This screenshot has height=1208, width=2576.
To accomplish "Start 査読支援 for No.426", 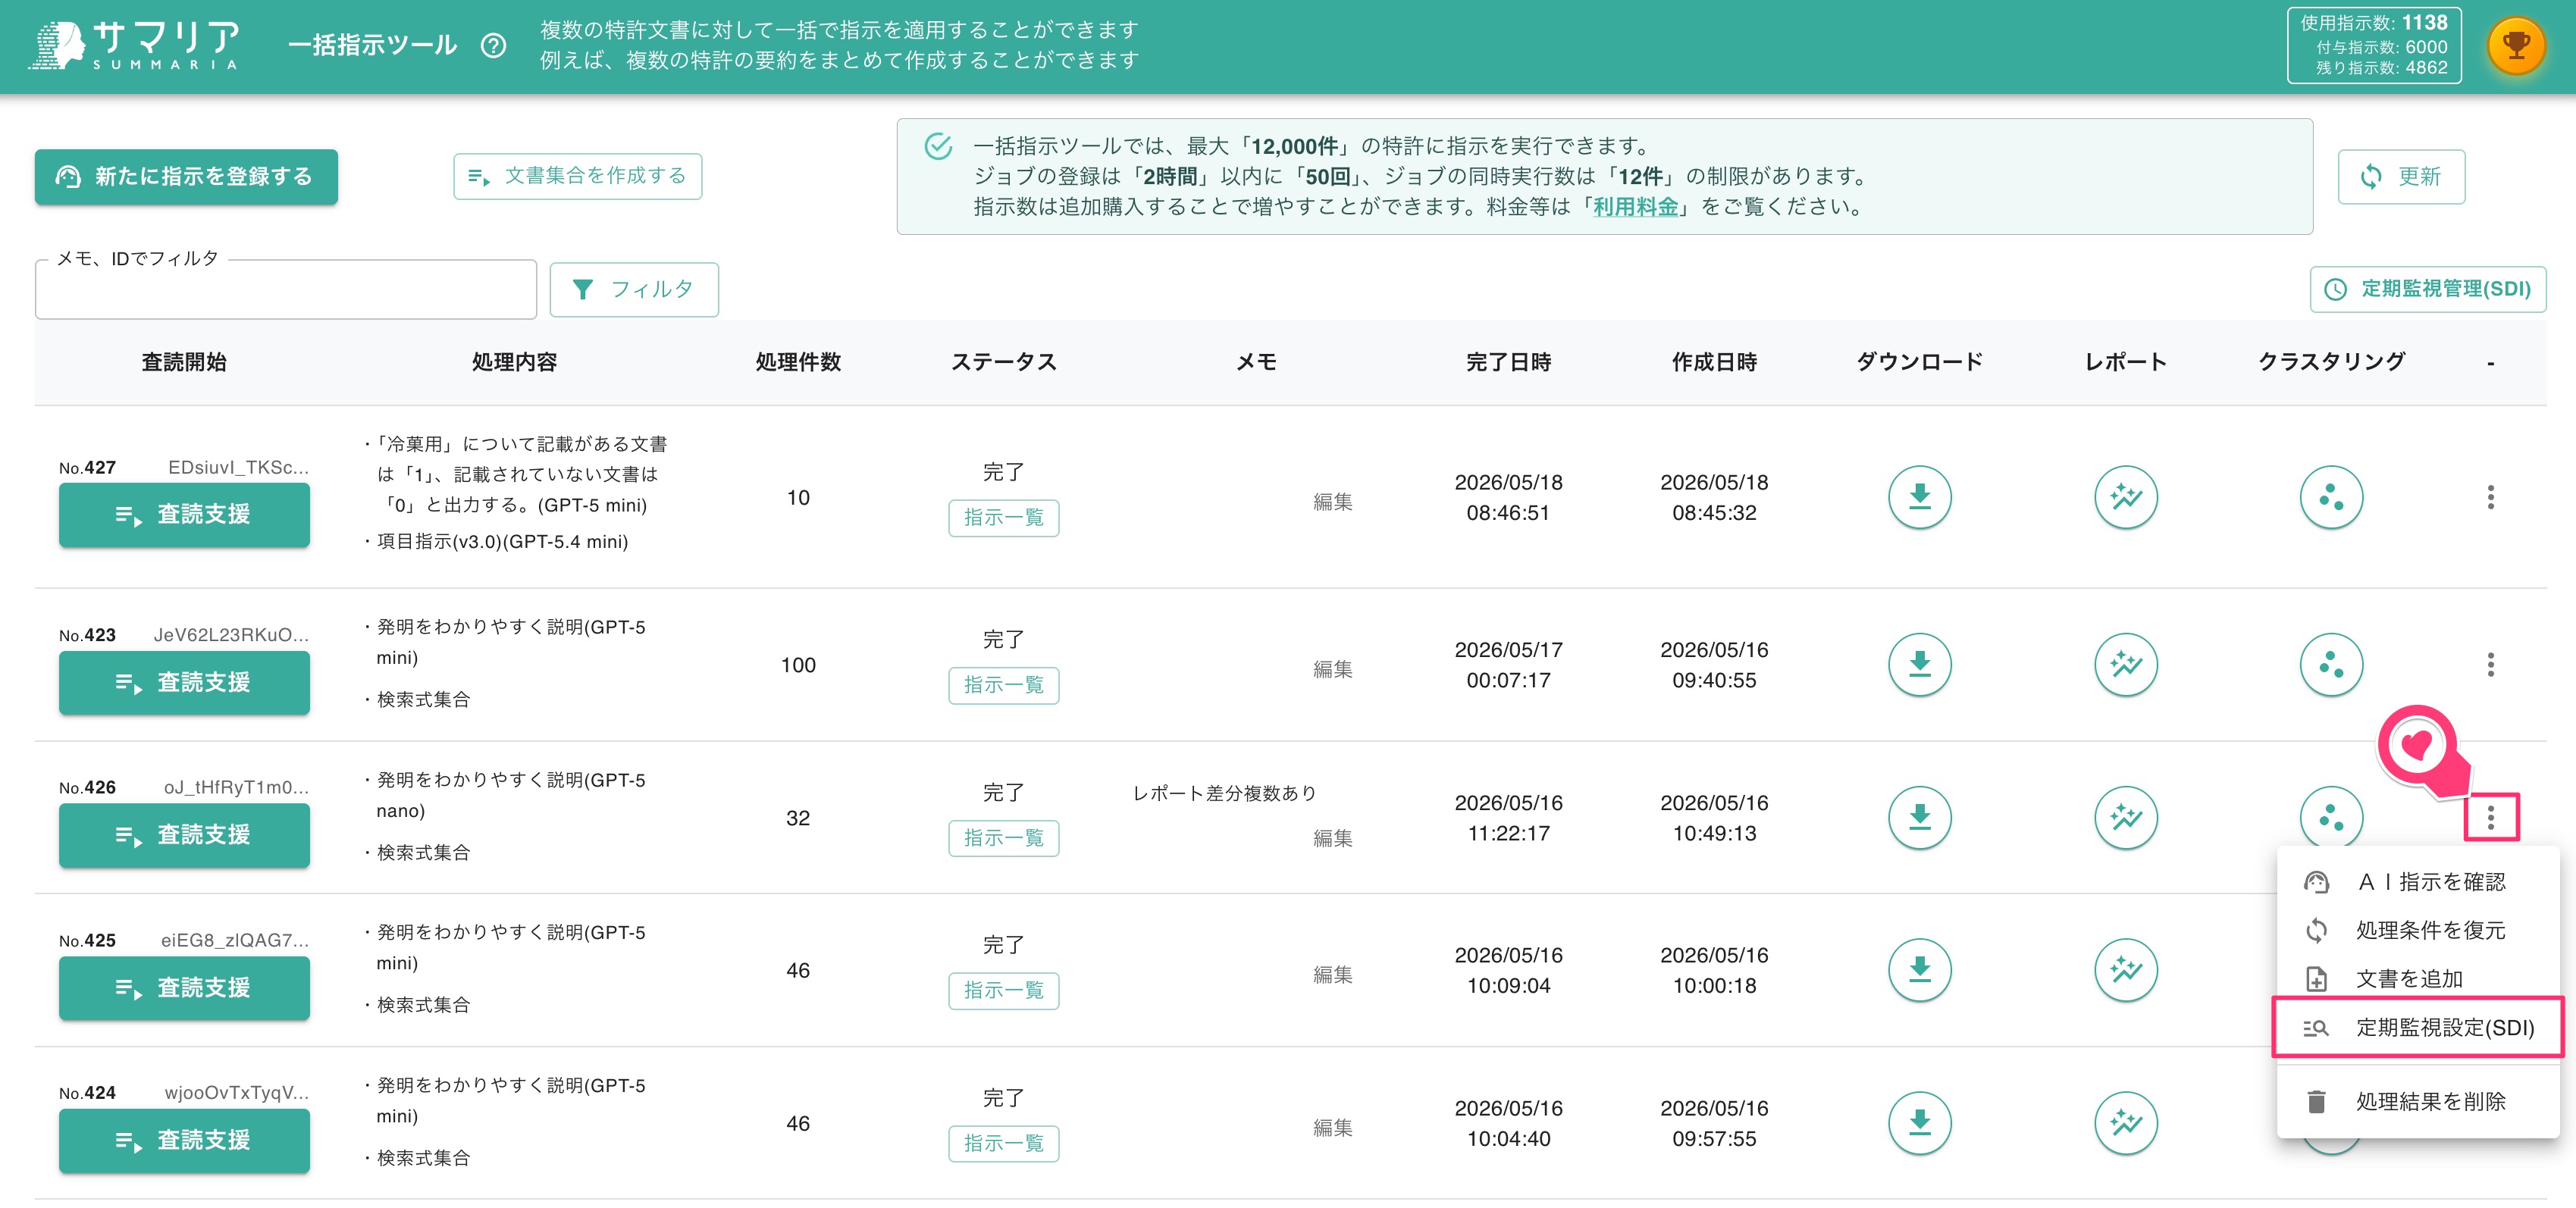I will tap(184, 835).
